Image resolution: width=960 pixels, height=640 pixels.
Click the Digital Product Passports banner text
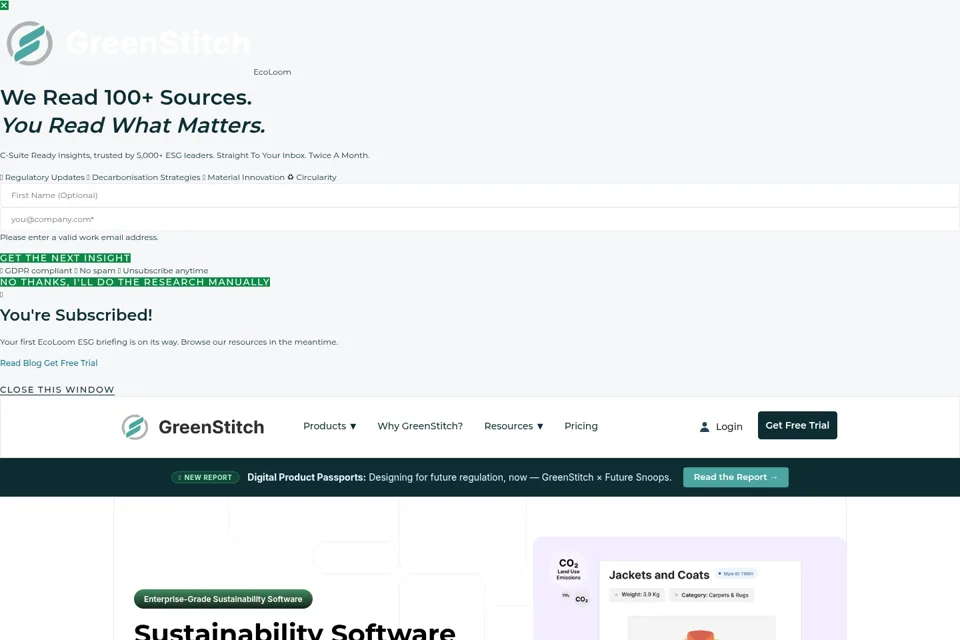point(459,477)
